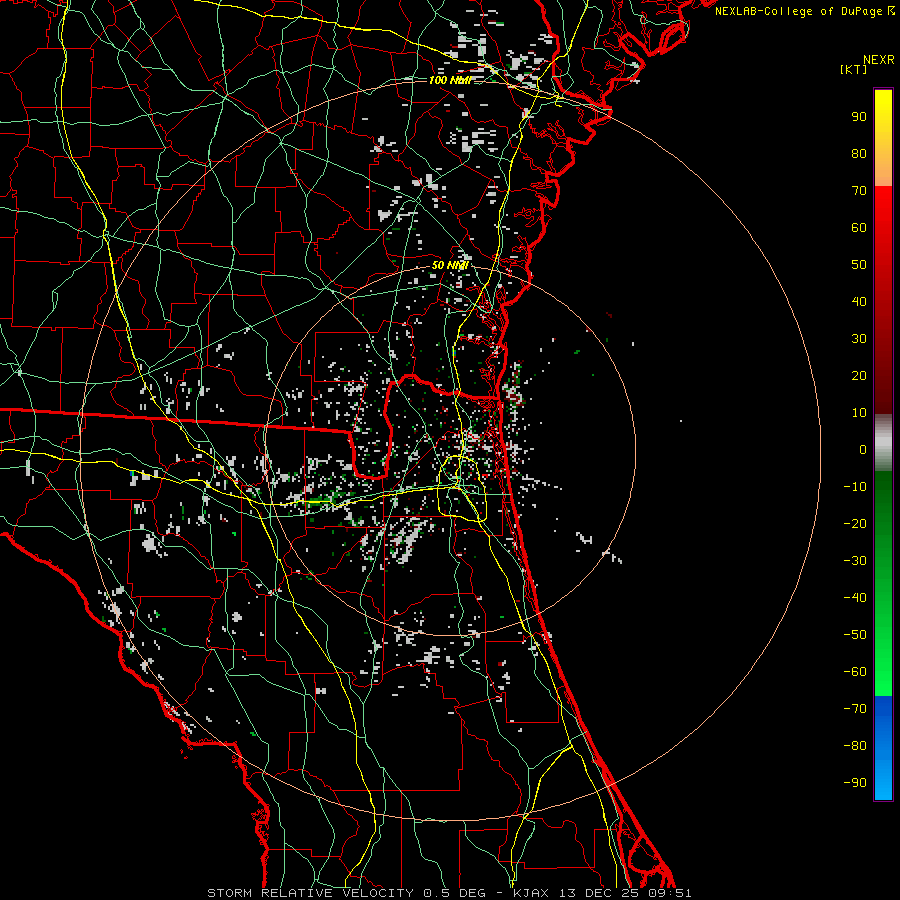Click the 10 value on the velocity scale

coord(859,413)
